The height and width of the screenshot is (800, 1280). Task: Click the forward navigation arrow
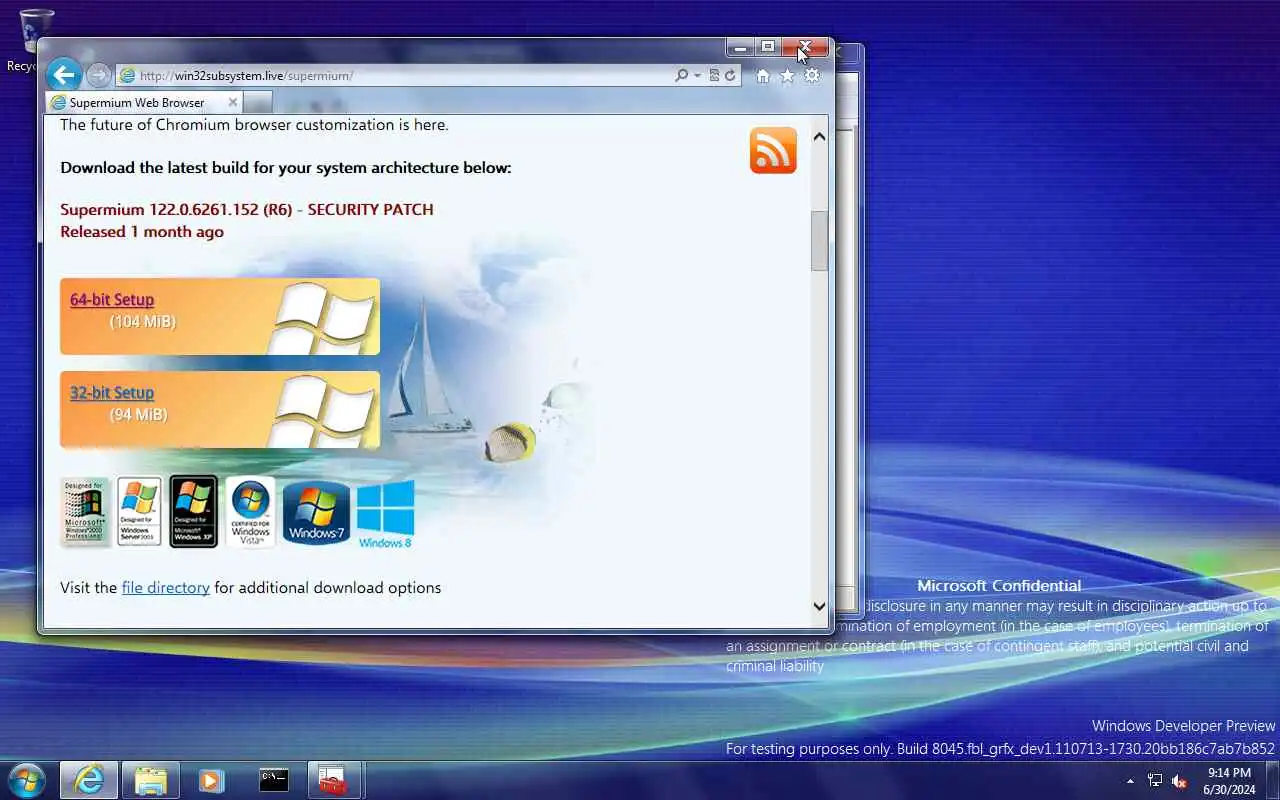(98, 75)
